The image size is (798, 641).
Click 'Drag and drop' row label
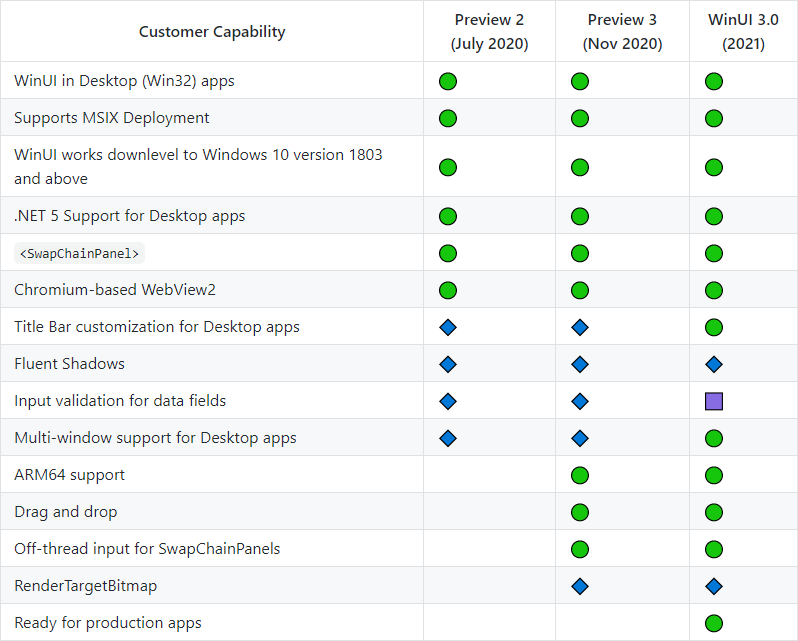(66, 512)
